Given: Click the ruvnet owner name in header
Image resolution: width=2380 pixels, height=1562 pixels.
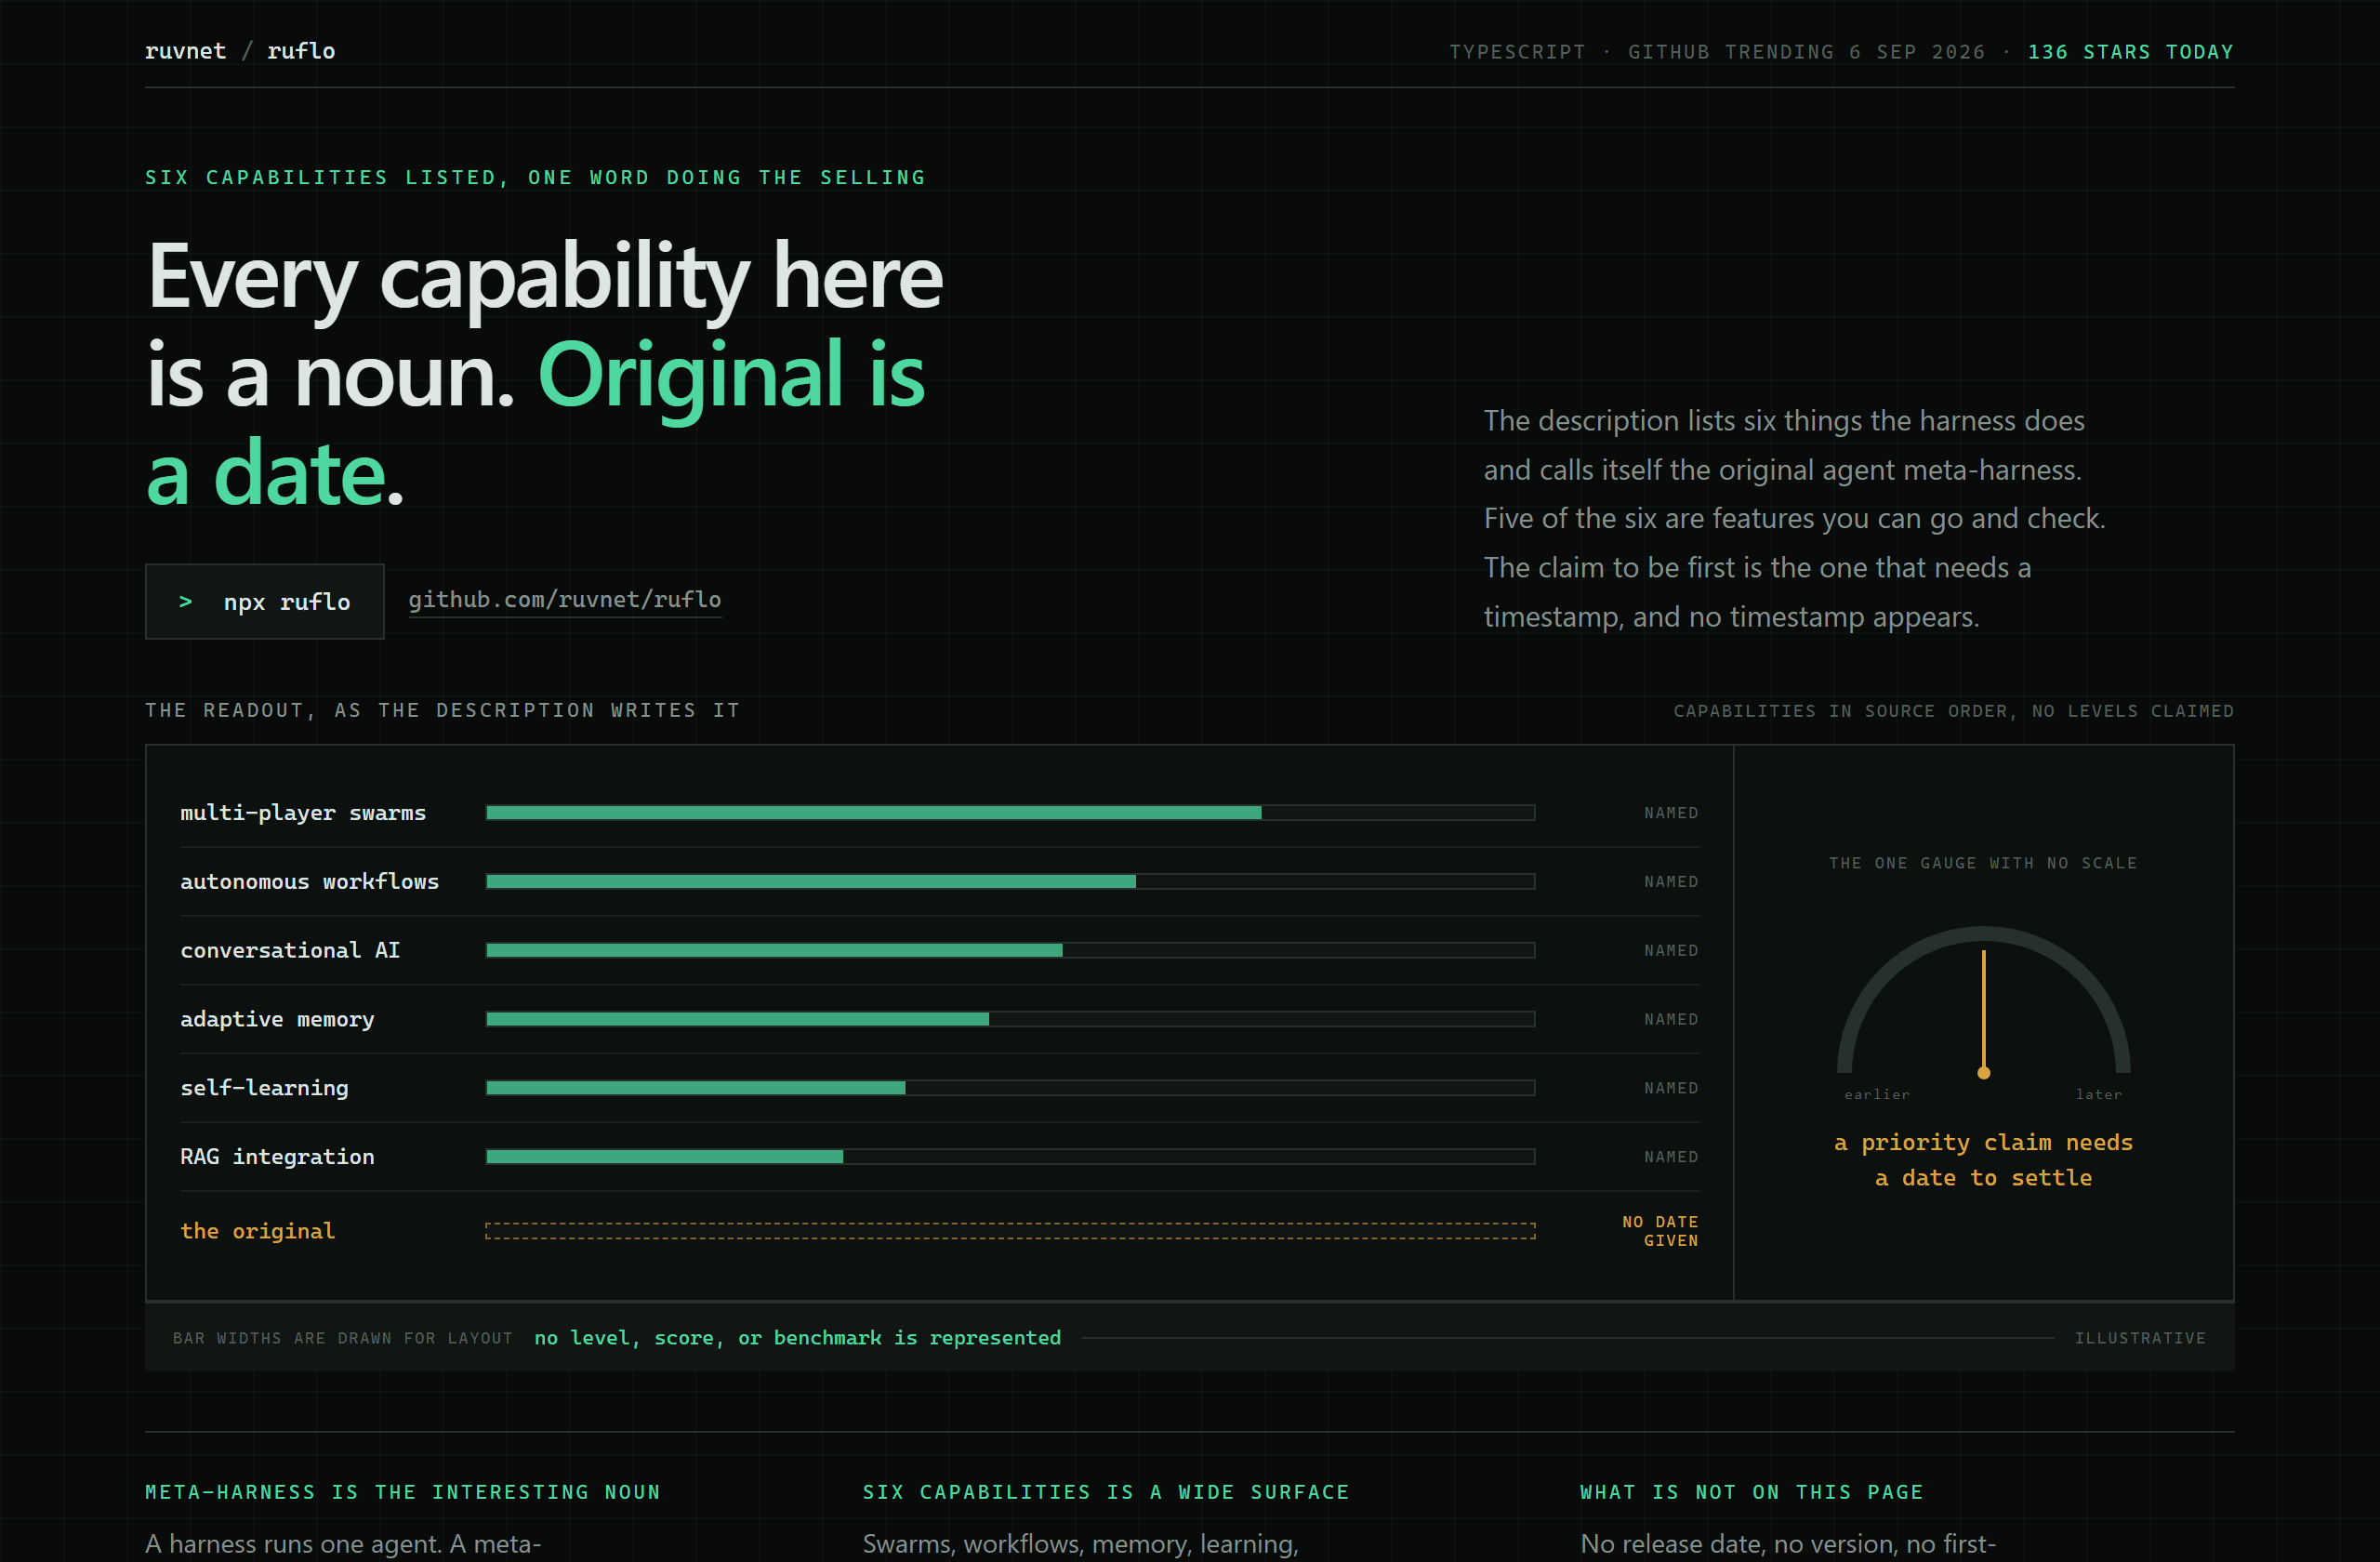Looking at the screenshot, I should (185, 51).
